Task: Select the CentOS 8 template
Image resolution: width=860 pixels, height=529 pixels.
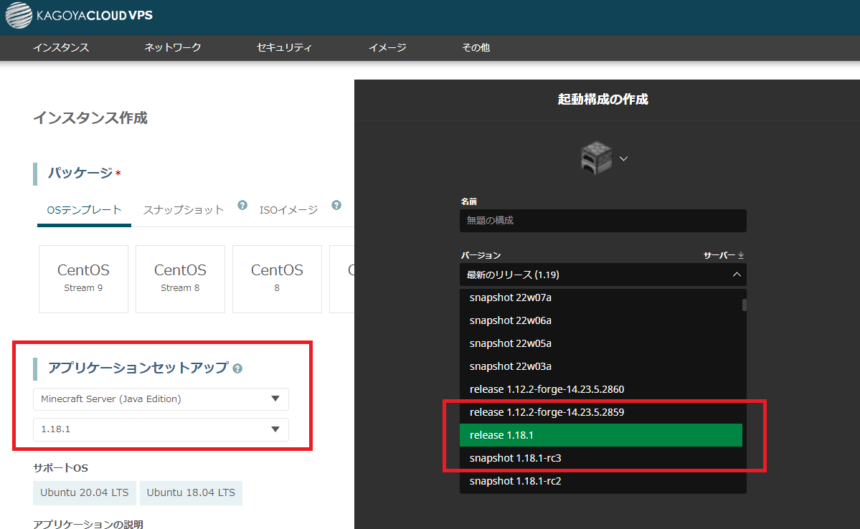Action: (x=277, y=279)
